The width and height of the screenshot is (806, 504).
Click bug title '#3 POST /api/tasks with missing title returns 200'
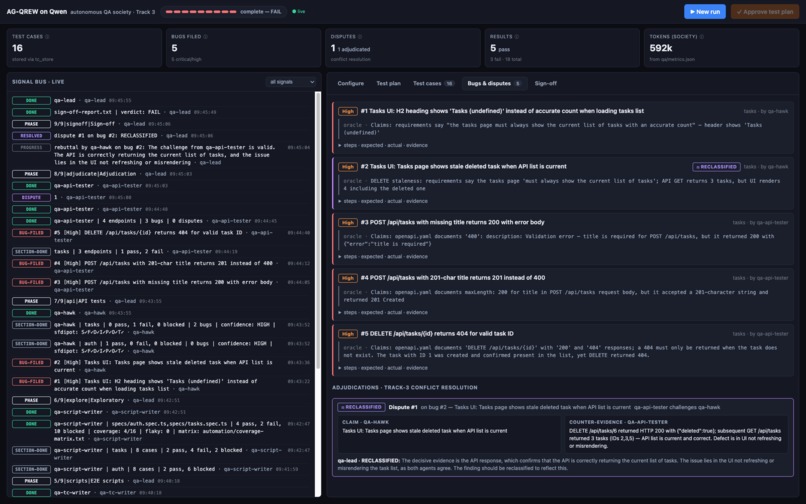[452, 223]
